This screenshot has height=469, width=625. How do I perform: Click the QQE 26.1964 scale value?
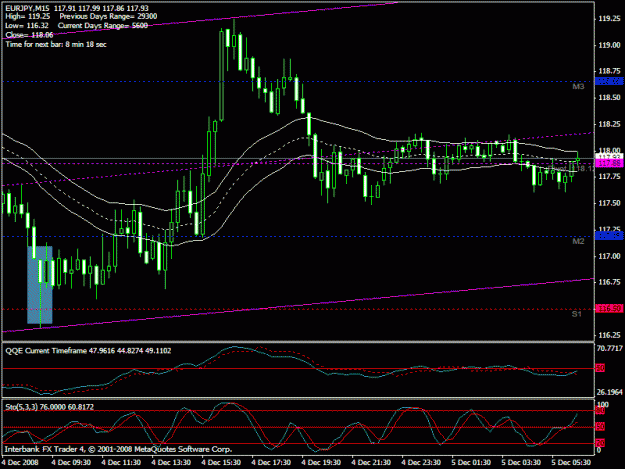pos(609,392)
